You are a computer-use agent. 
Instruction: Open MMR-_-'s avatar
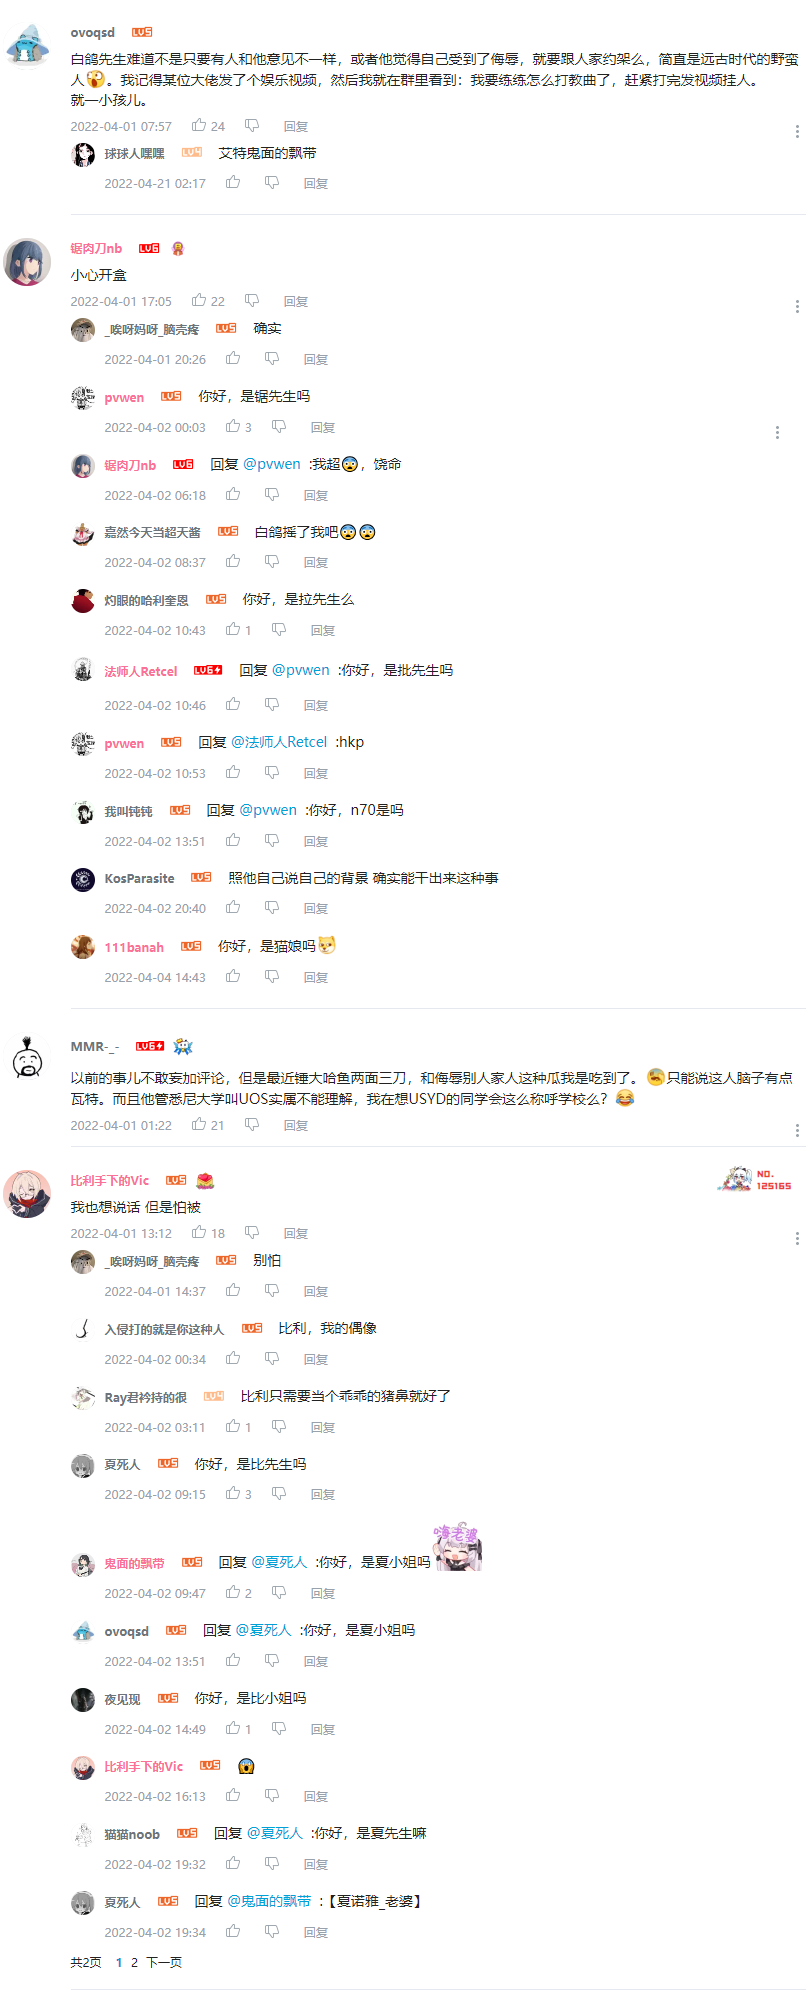click(x=28, y=1058)
